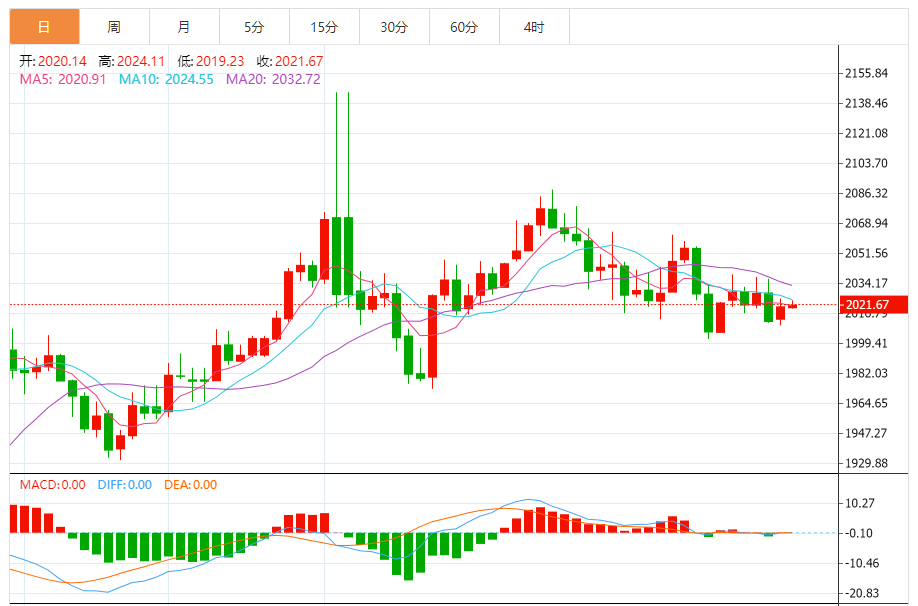Click the 10.27 MACD axis label

[861, 503]
